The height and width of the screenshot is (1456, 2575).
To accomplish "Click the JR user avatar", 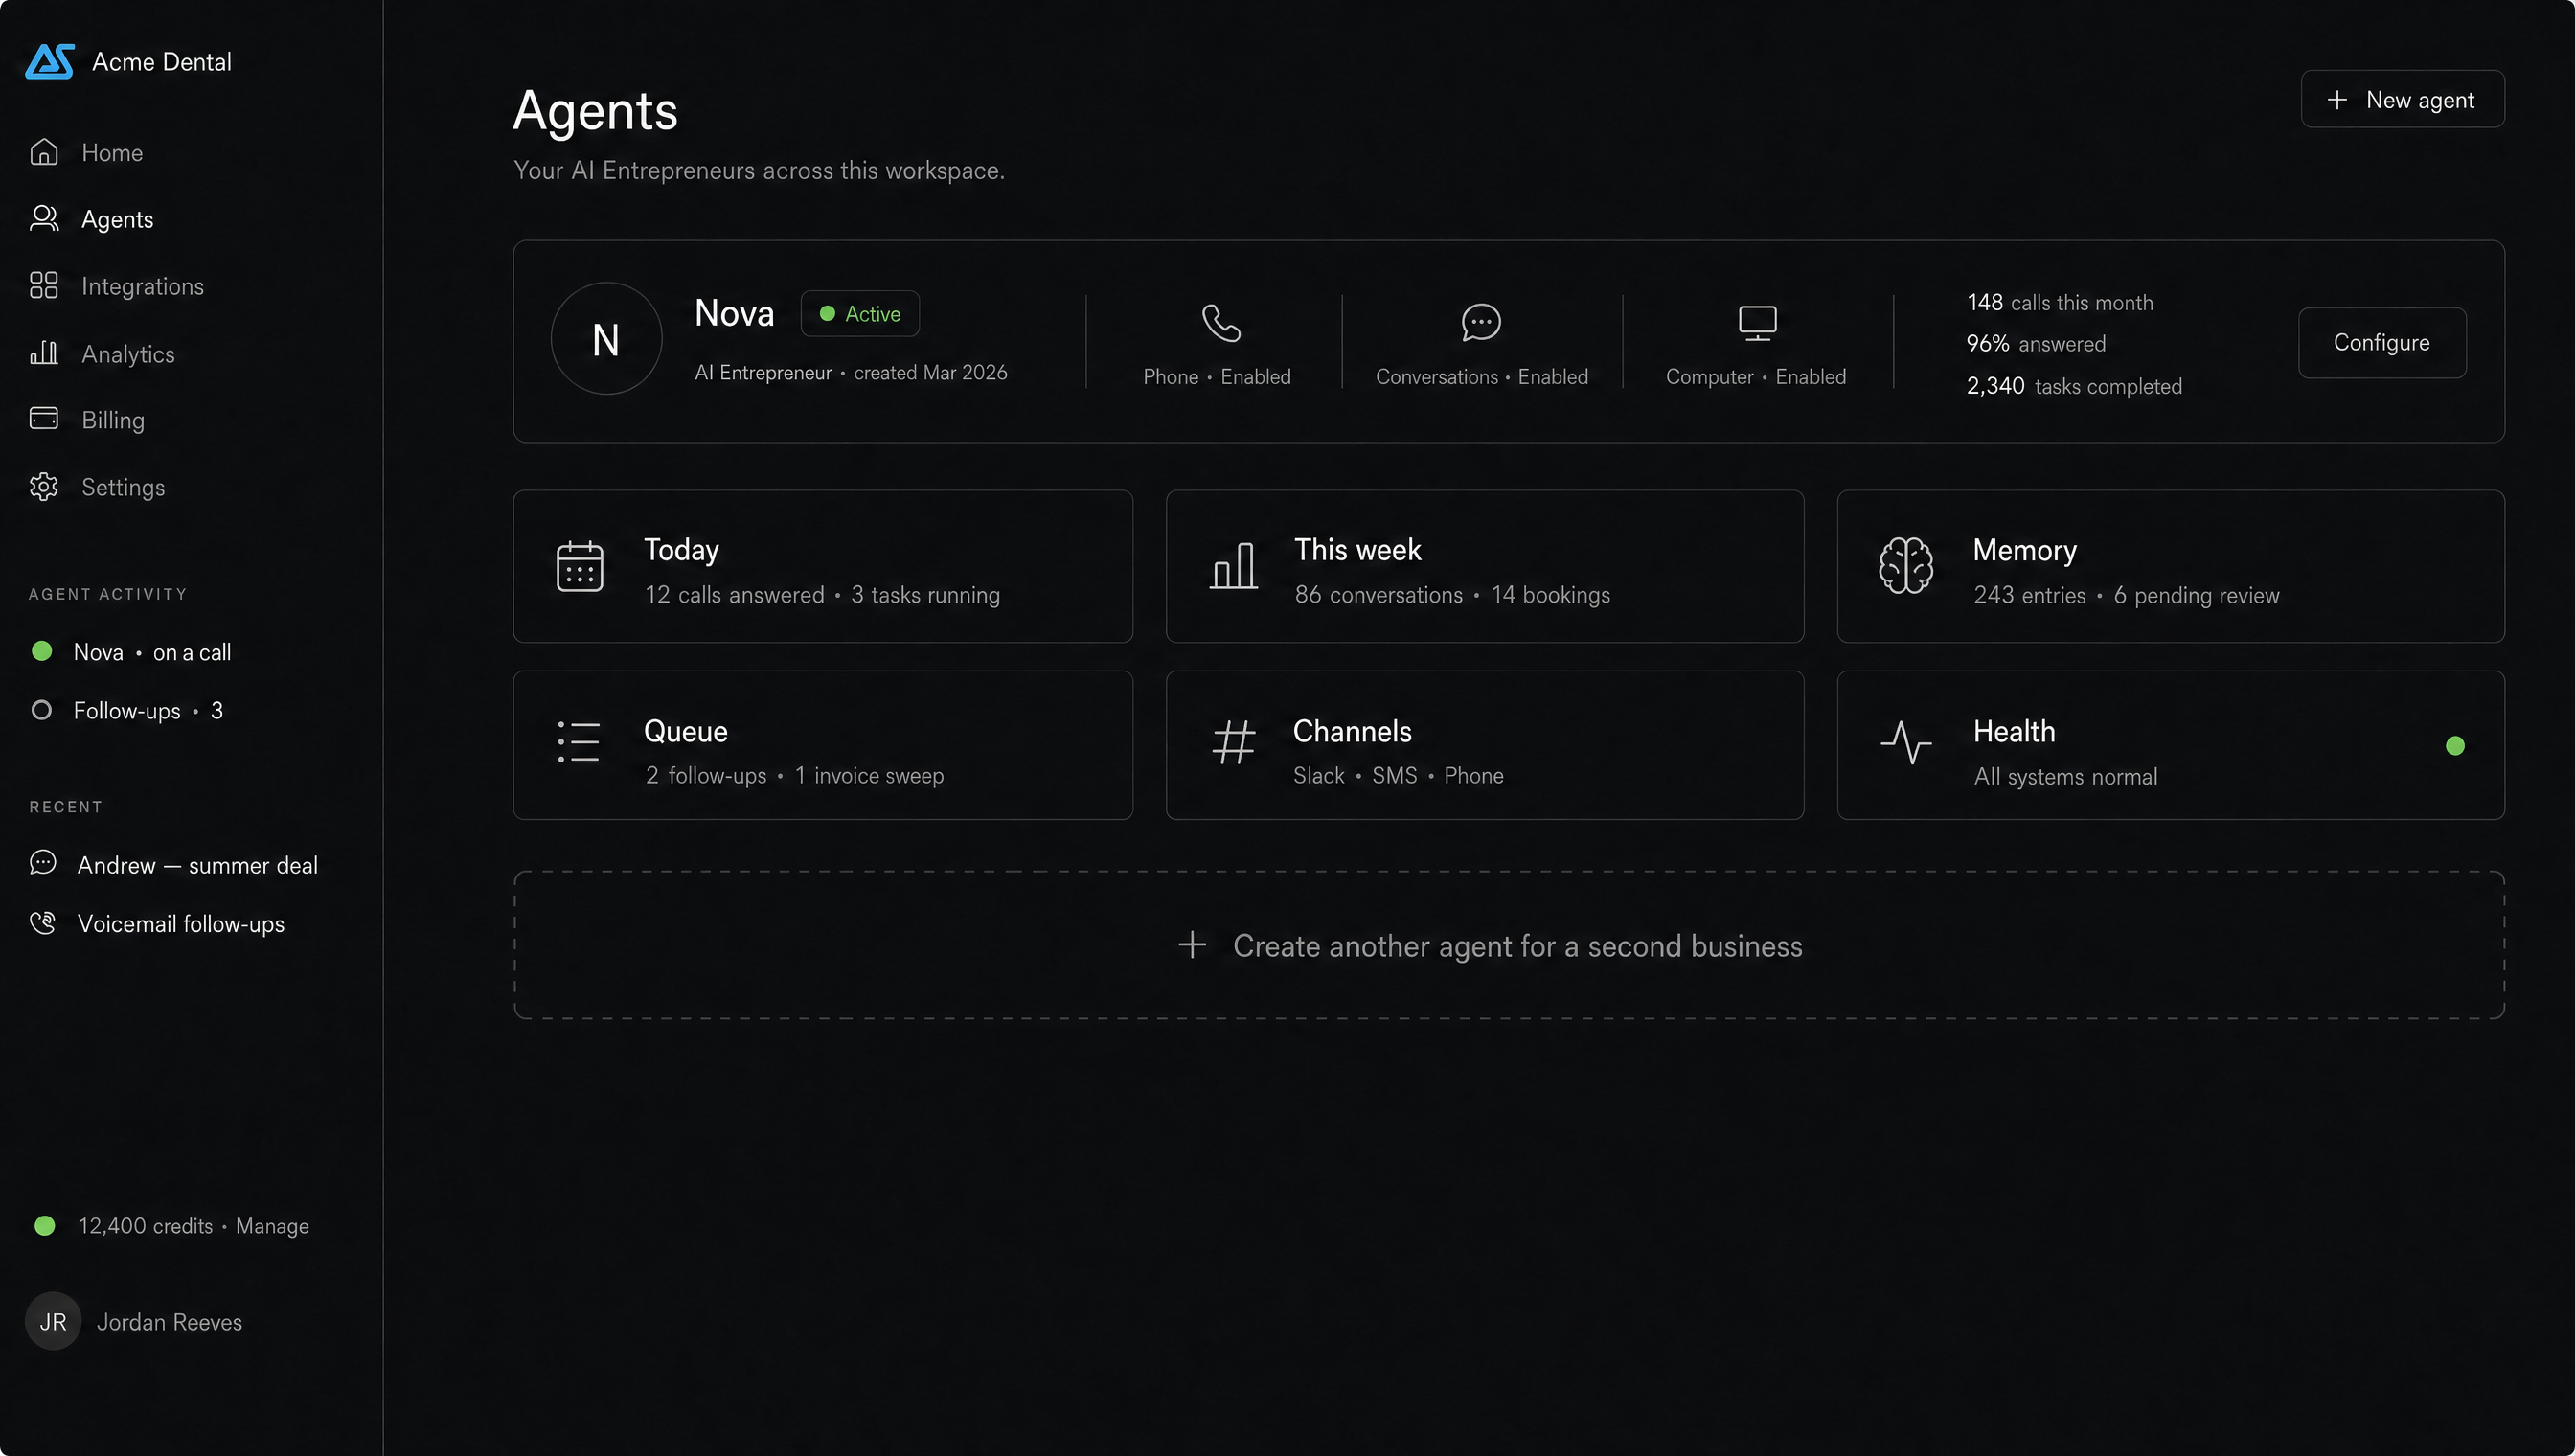I will [53, 1321].
